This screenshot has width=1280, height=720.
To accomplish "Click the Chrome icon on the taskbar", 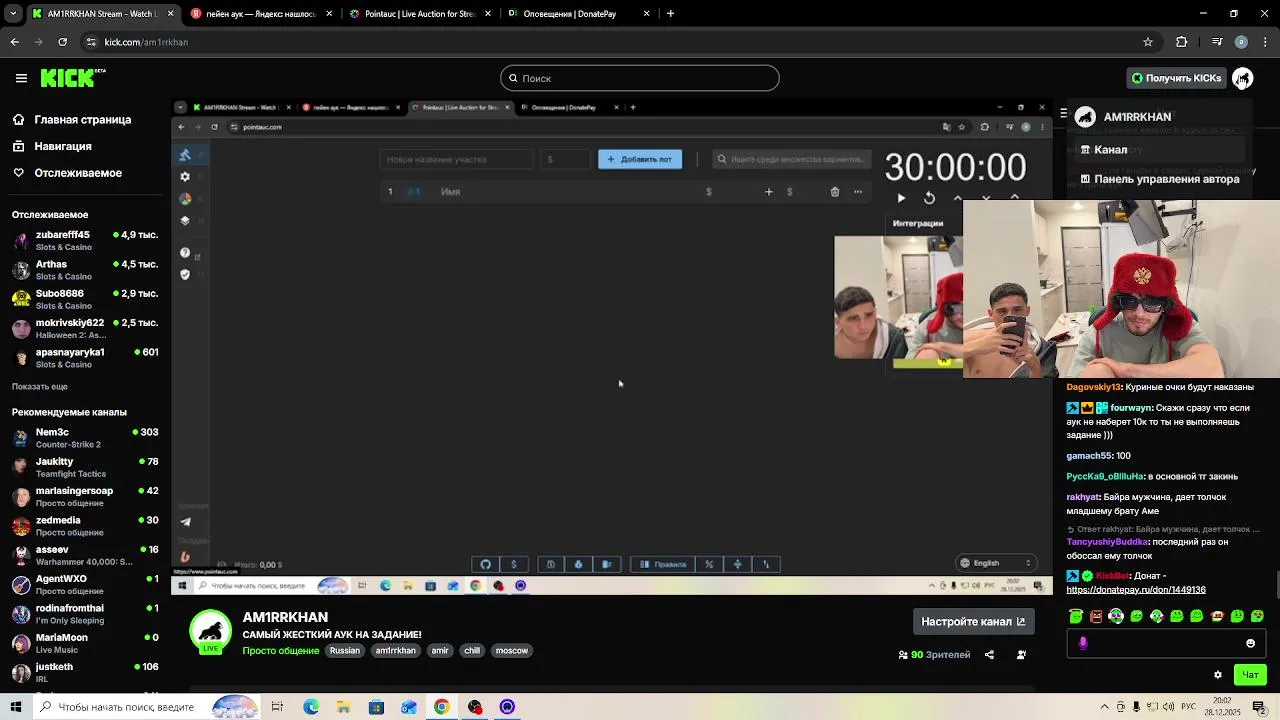I will [441, 707].
